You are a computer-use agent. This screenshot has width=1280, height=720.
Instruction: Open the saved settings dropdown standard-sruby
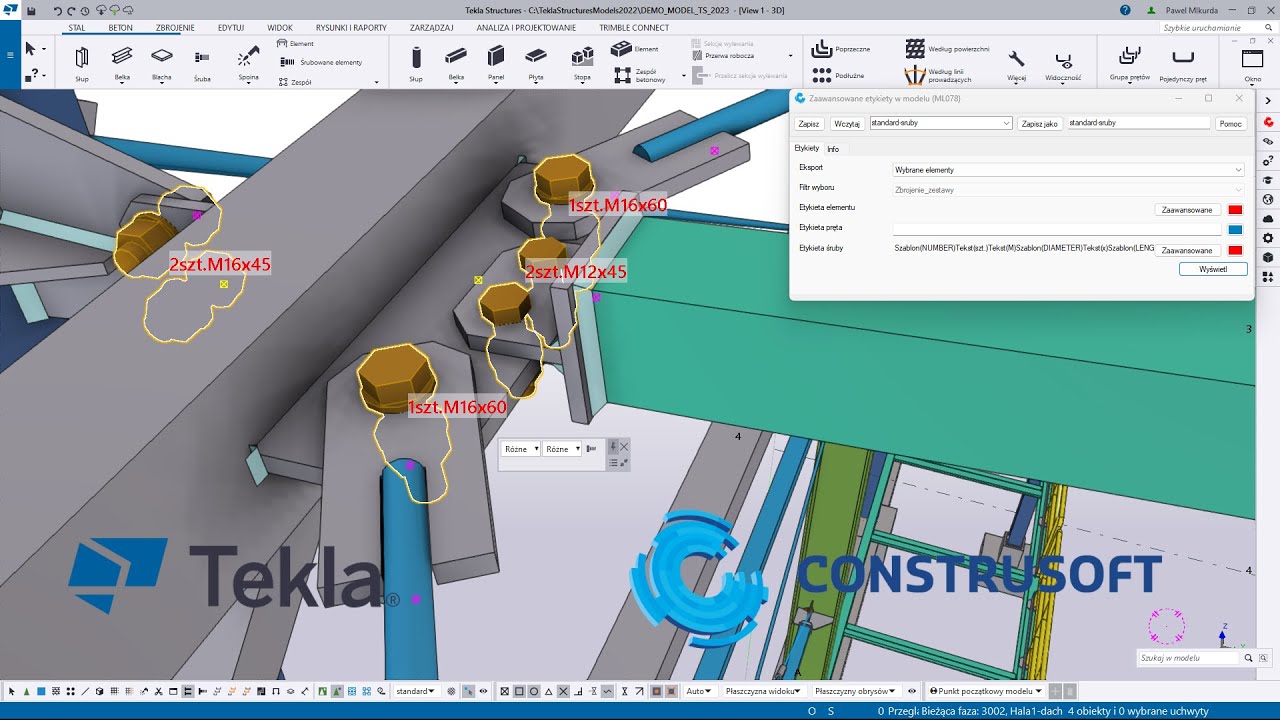coord(941,123)
